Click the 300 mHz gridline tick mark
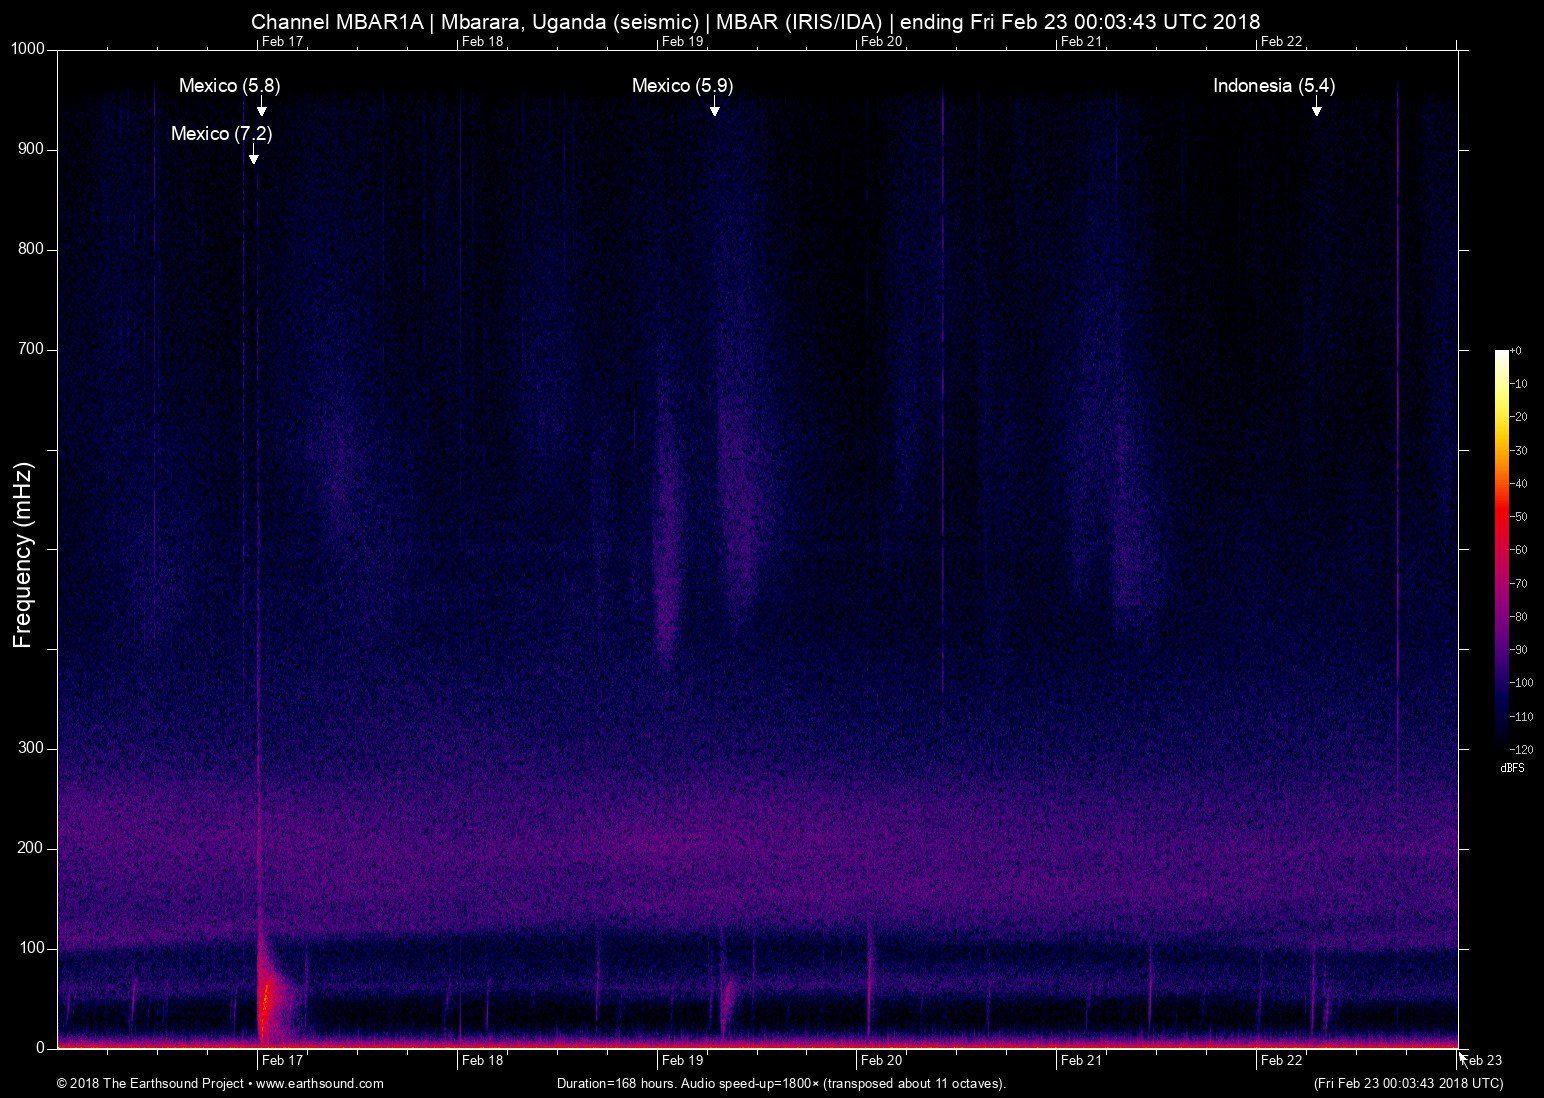The width and height of the screenshot is (1544, 1098). [x=50, y=747]
